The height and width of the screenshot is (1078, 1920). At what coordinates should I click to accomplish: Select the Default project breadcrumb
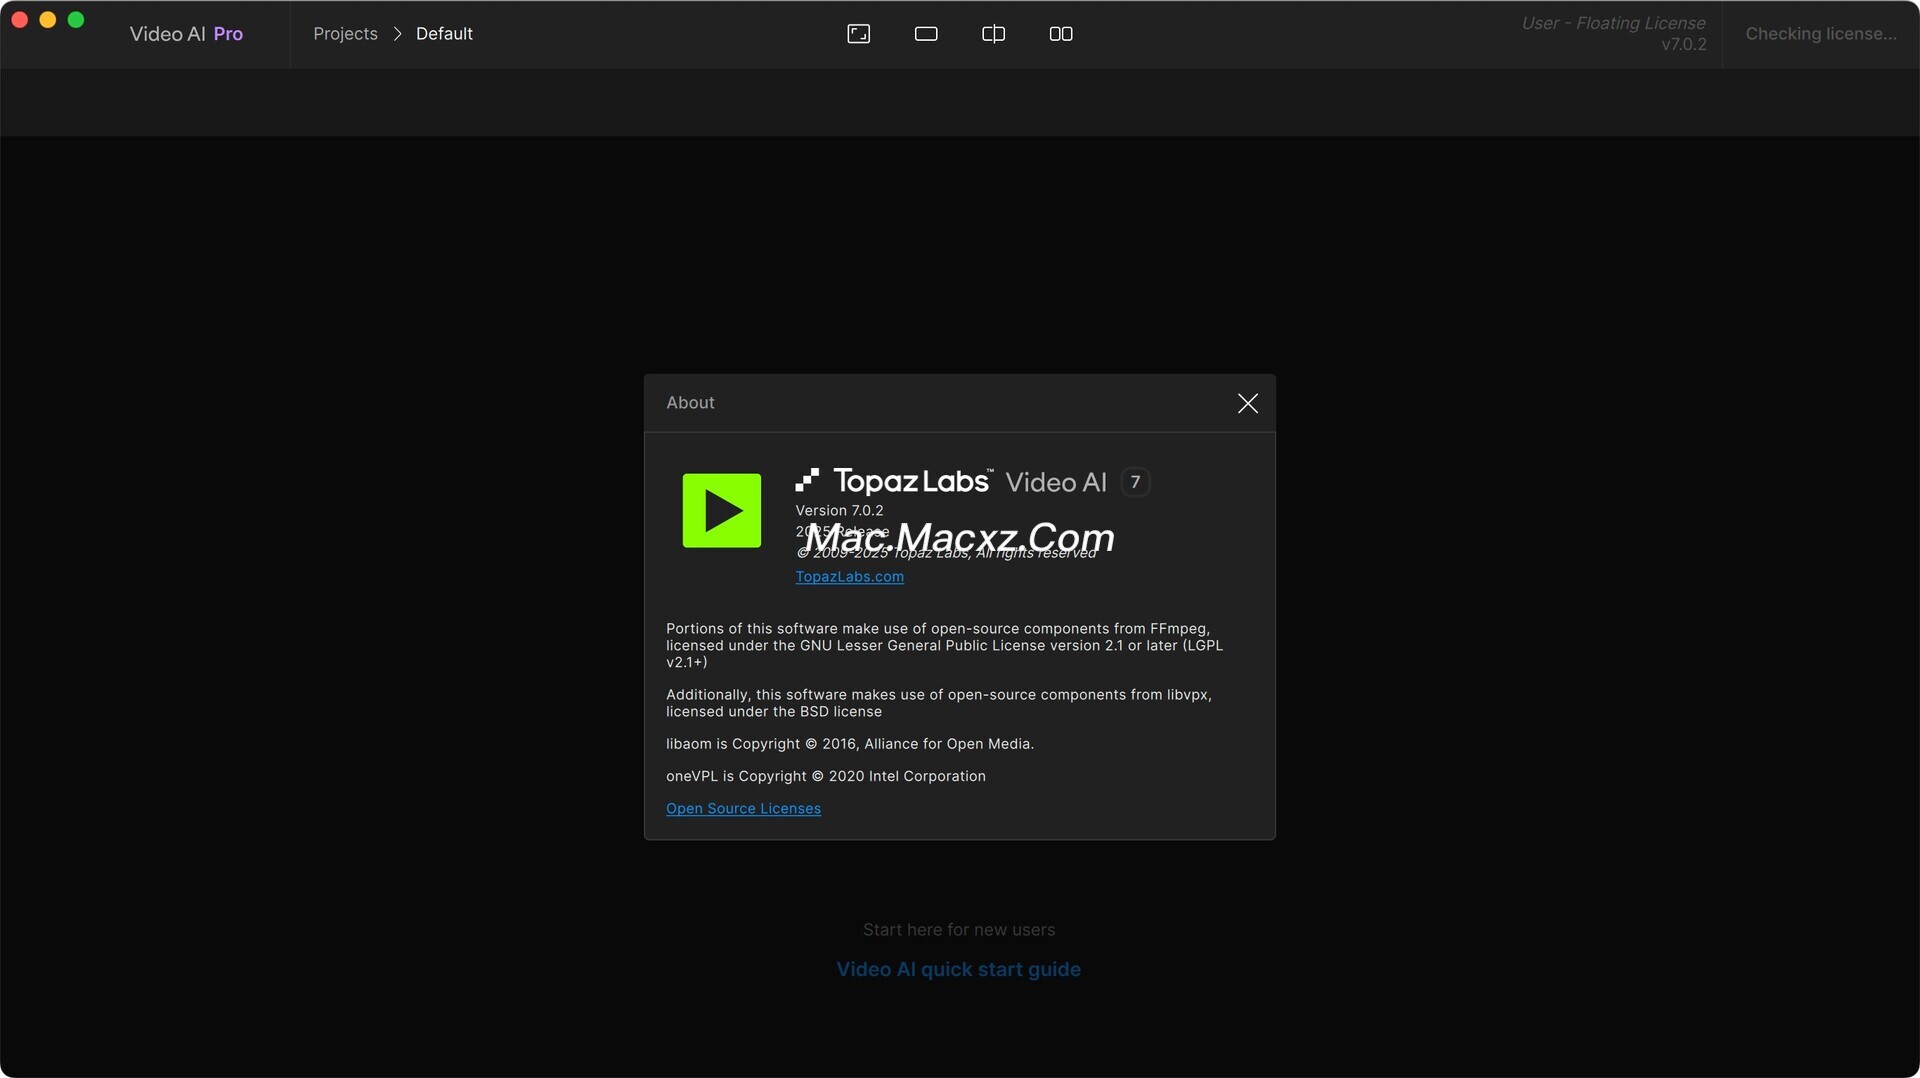coord(444,34)
